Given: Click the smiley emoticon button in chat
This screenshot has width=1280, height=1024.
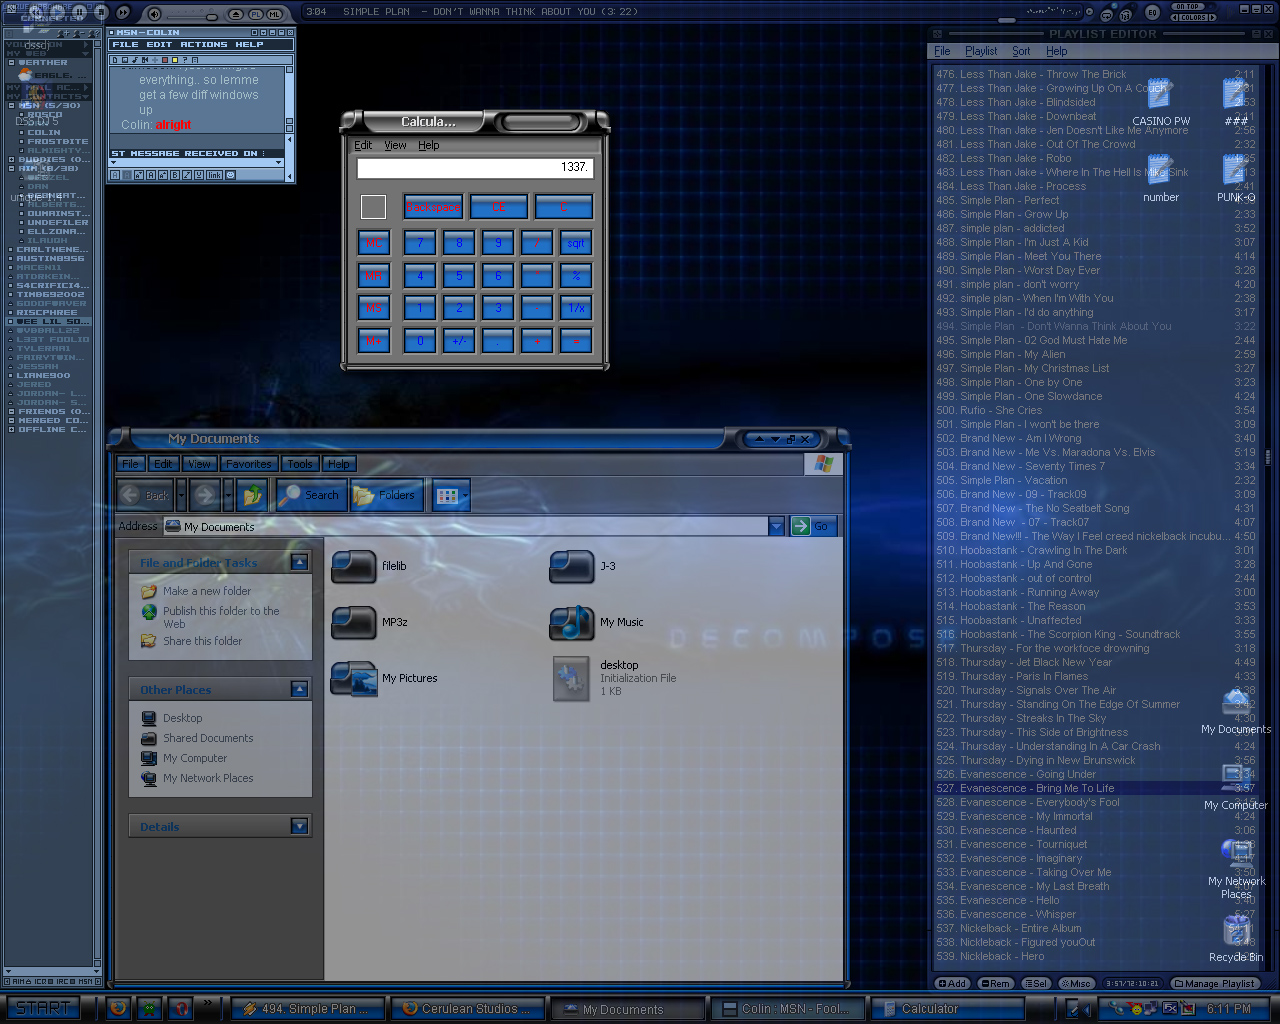Looking at the screenshot, I should pyautogui.click(x=231, y=175).
